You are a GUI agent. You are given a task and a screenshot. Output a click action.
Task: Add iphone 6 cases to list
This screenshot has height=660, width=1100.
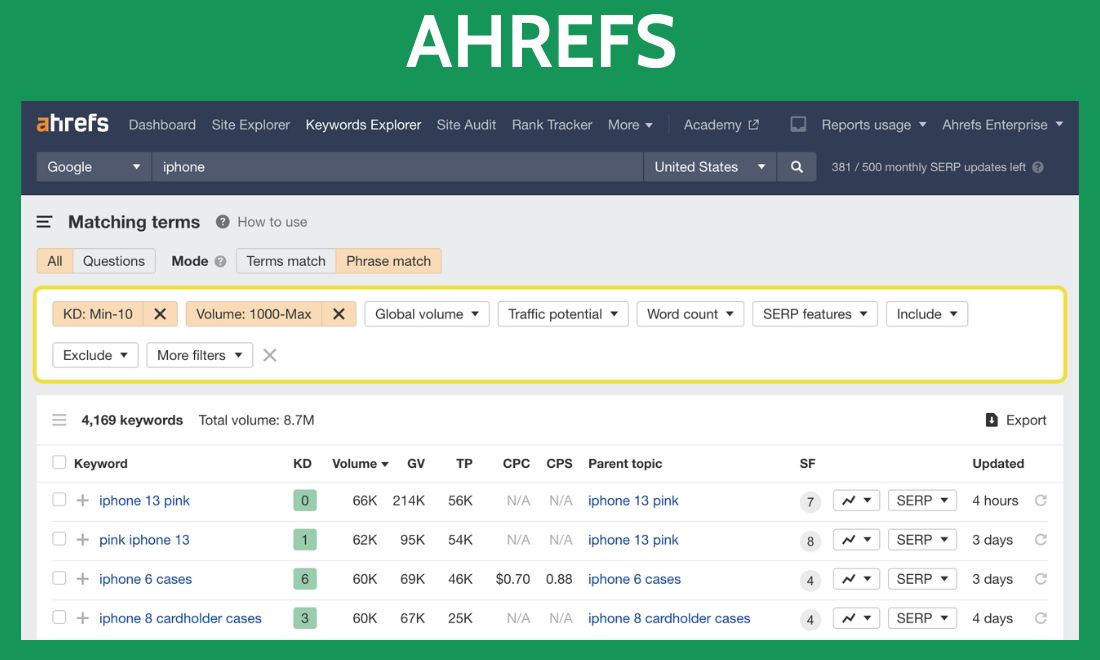tap(83, 579)
